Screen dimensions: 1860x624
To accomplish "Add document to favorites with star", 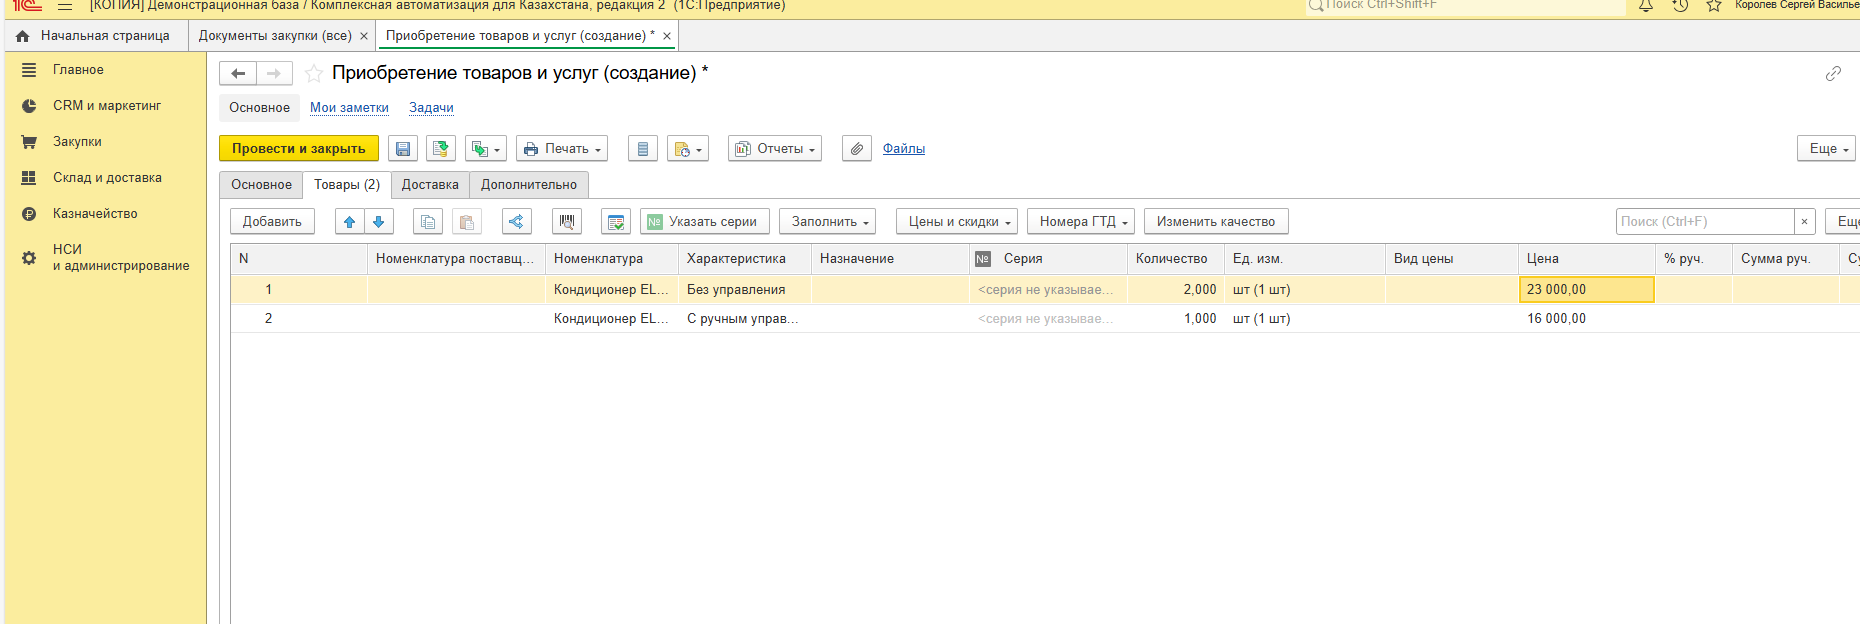I will click(x=313, y=74).
